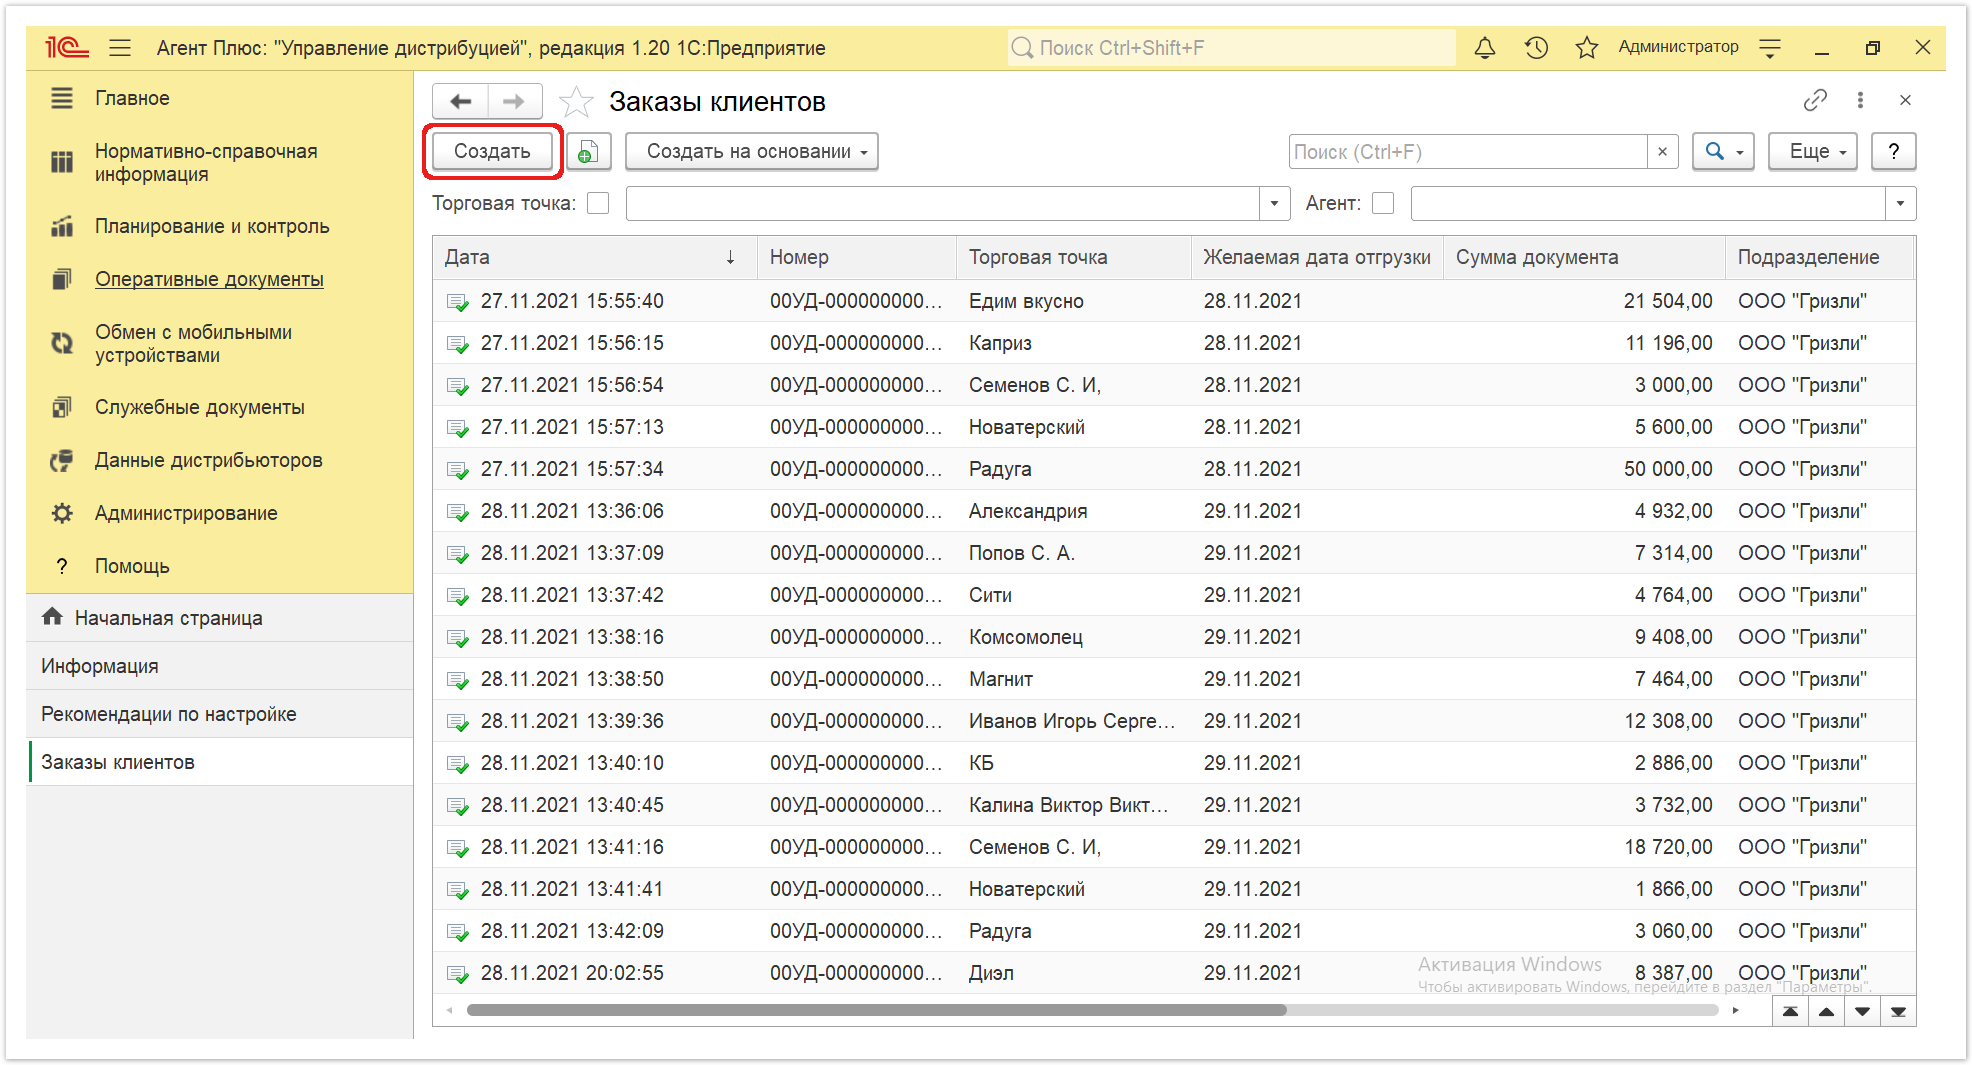The height and width of the screenshot is (1065, 1972).
Task: Add Заказы клиентов to favorites star
Action: point(576,102)
